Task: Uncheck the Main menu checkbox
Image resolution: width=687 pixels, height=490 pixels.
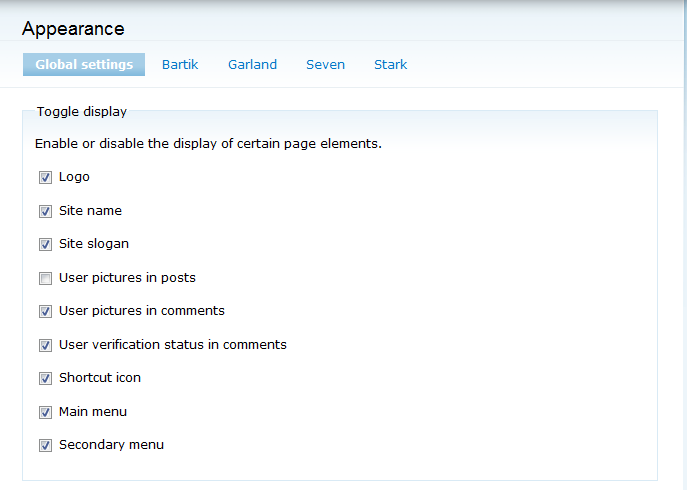Action: pyautogui.click(x=45, y=412)
